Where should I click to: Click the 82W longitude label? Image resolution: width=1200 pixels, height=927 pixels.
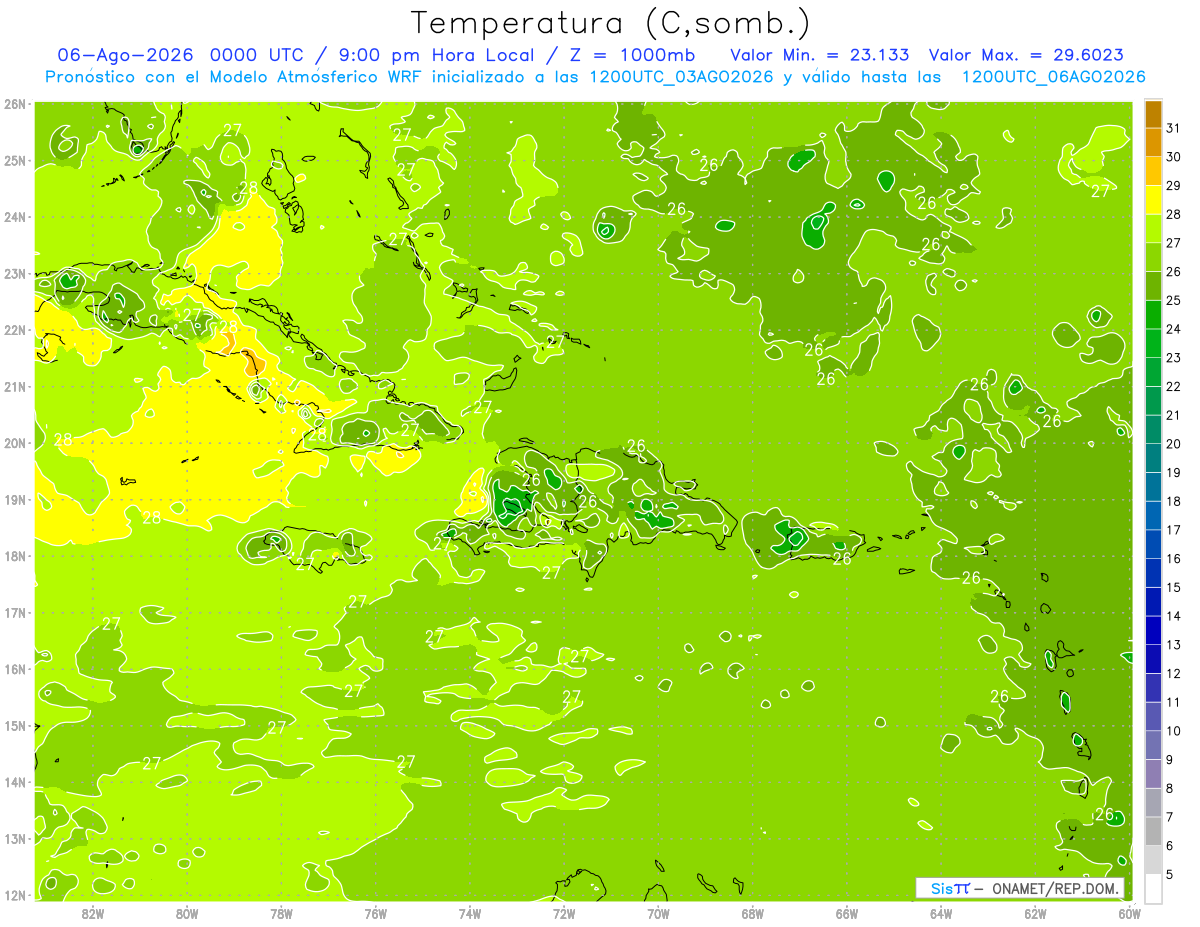tap(93, 914)
